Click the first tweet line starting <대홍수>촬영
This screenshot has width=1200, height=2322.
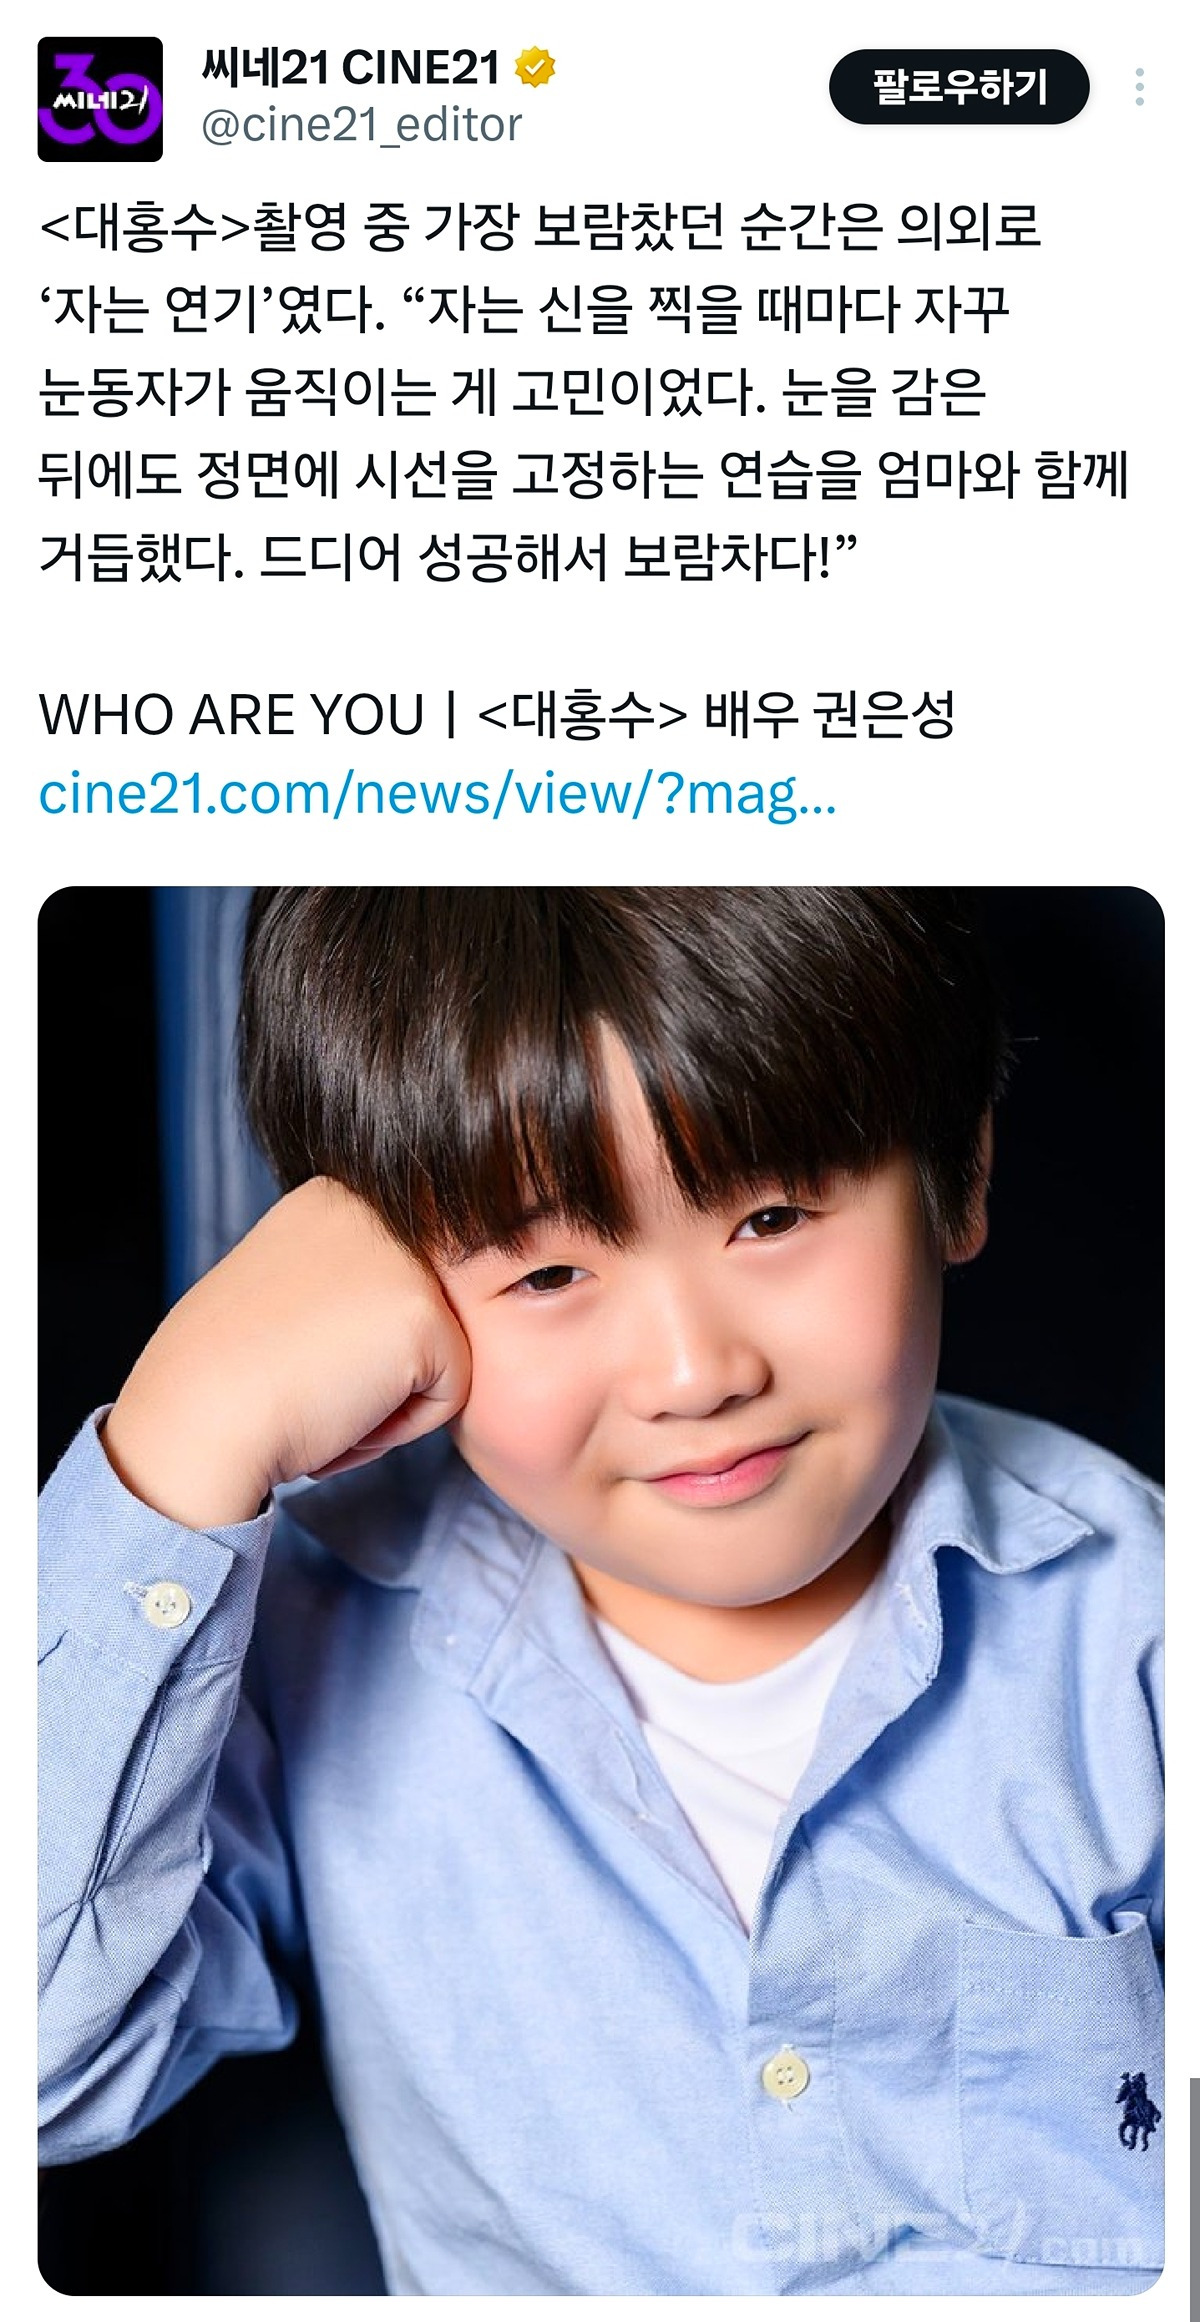[540, 227]
